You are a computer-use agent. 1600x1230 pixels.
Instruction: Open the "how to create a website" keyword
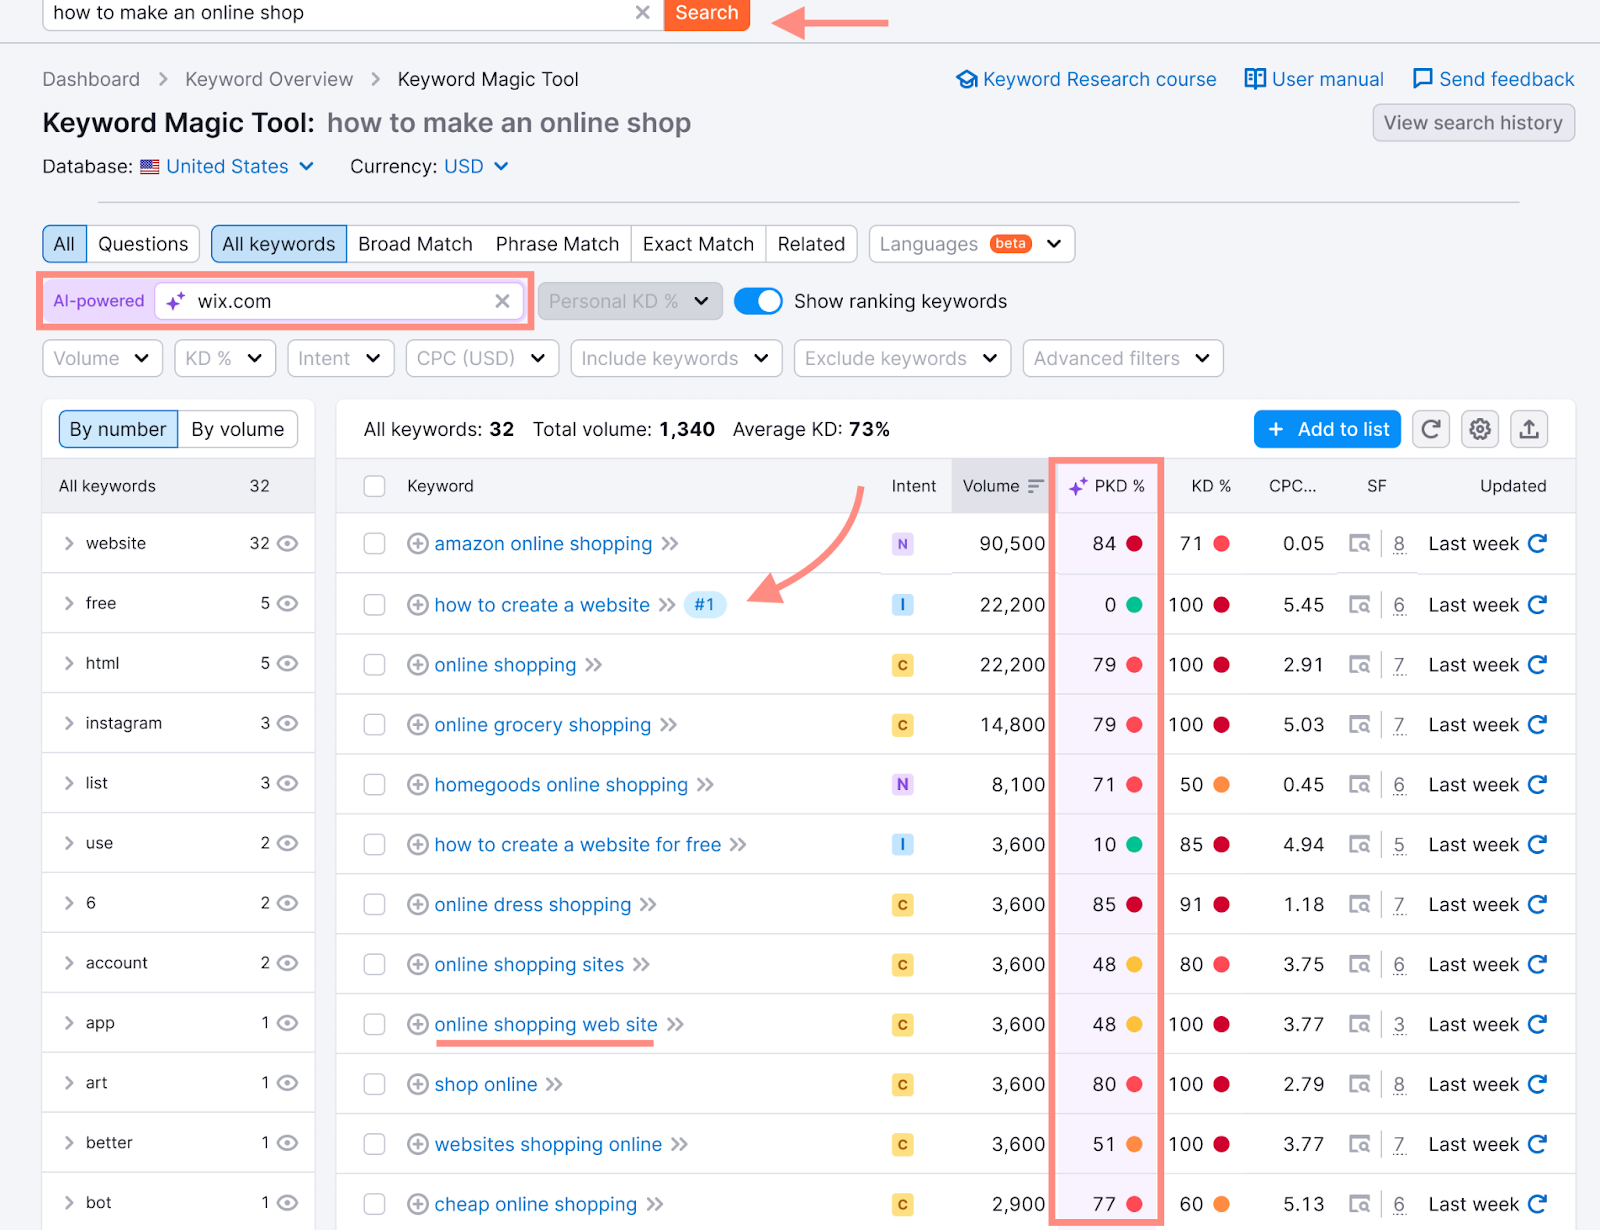tap(541, 604)
